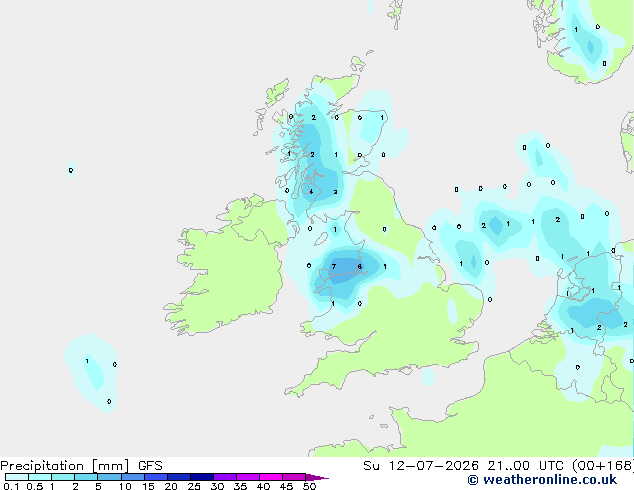Click the weatheronline.co.uk copyright link
The width and height of the screenshot is (634, 490).
[x=542, y=480]
